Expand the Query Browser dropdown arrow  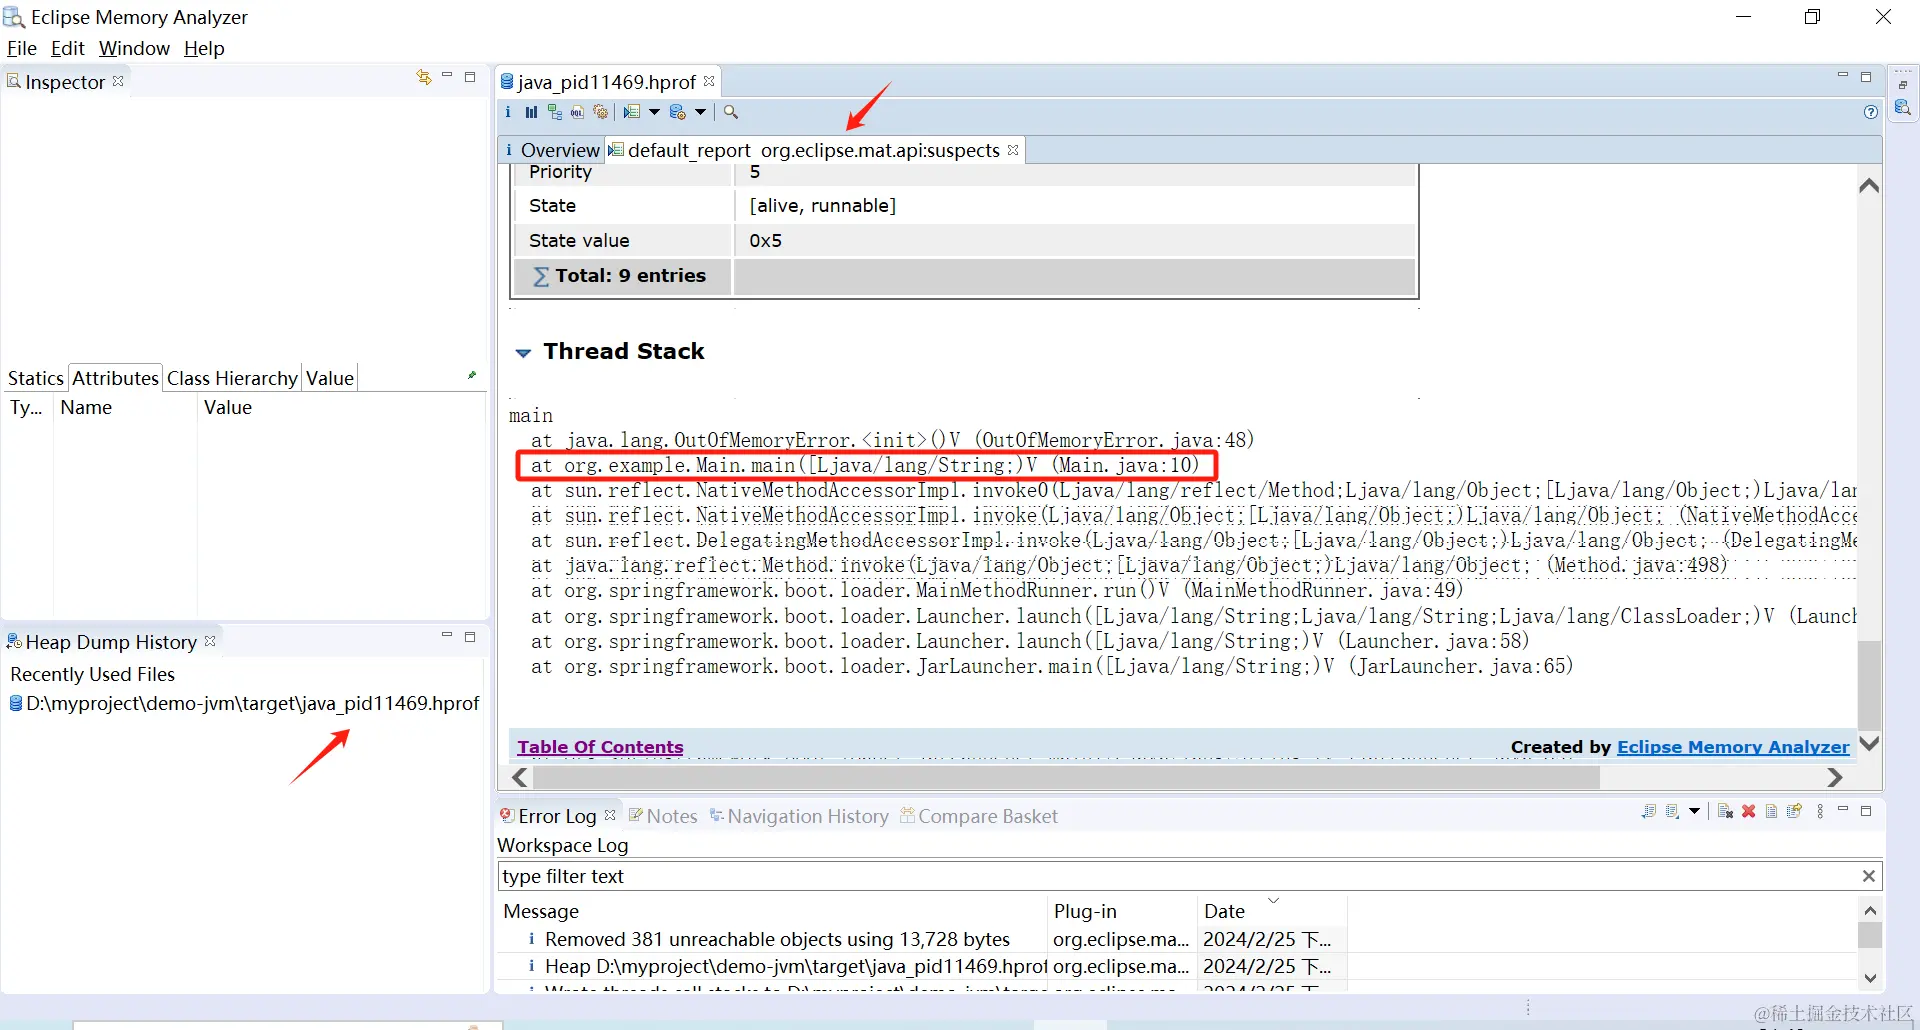[700, 112]
